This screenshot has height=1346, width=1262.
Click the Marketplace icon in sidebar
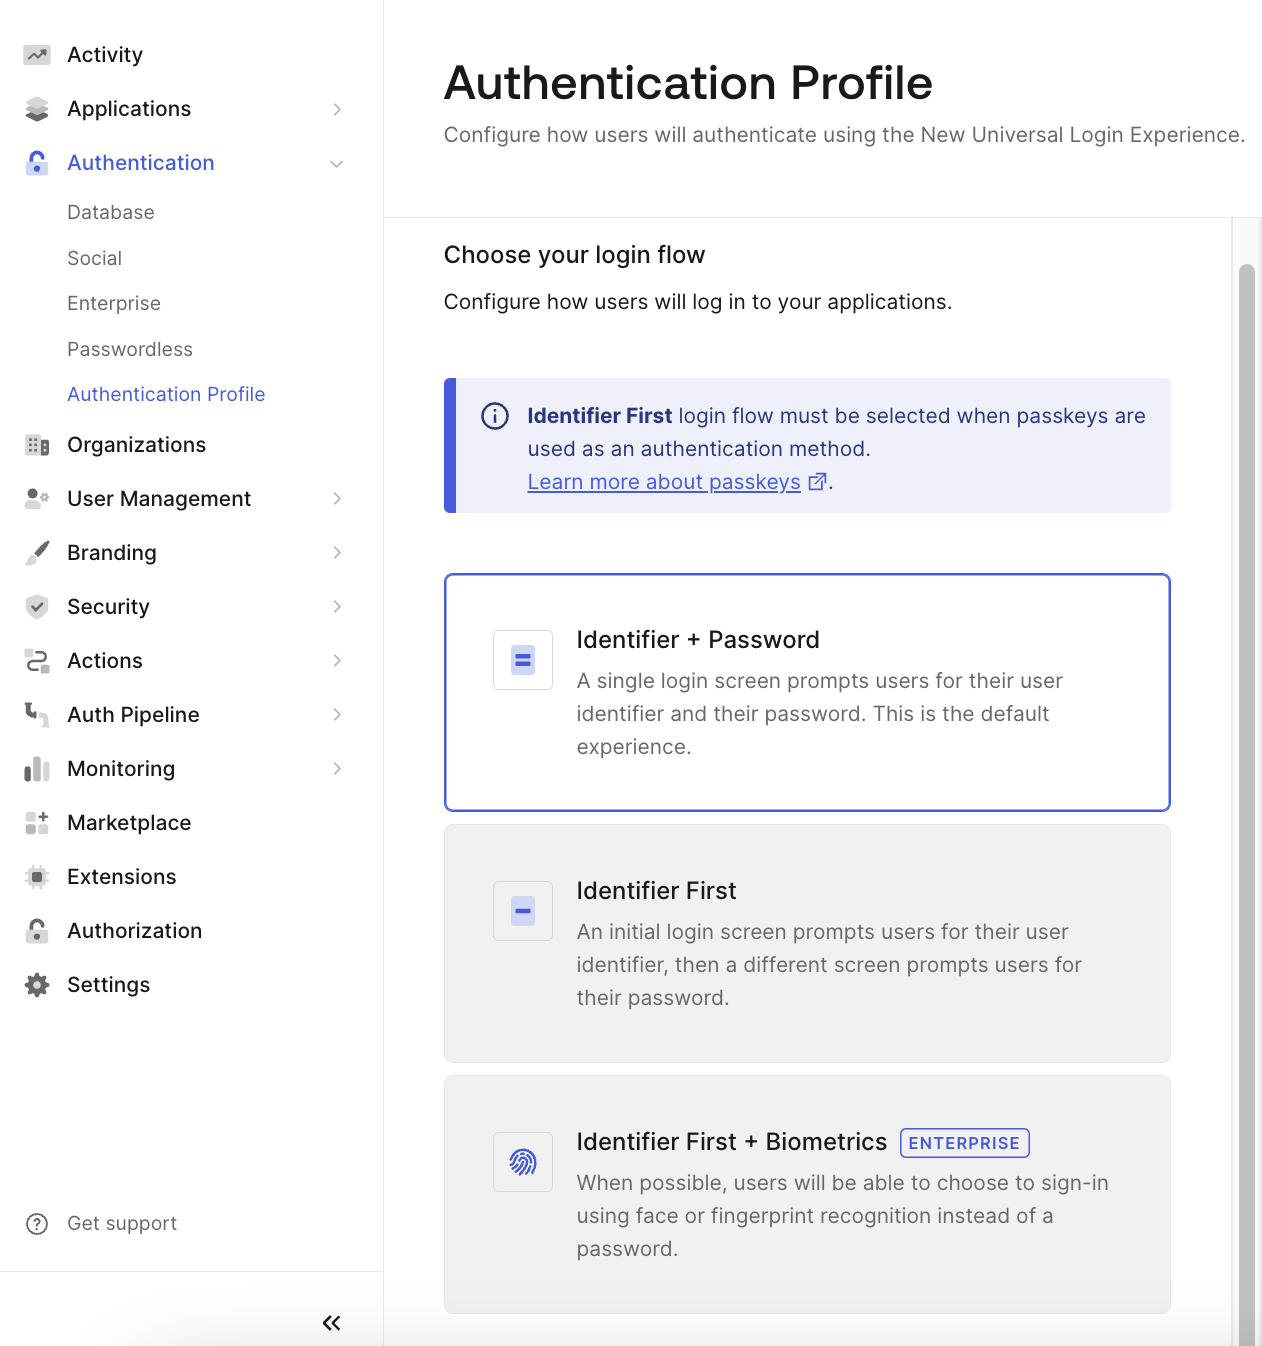[37, 823]
